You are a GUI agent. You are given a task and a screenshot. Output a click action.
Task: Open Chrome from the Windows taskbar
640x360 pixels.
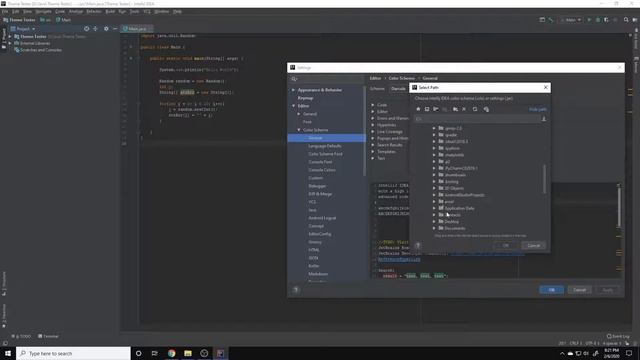tap(171, 353)
